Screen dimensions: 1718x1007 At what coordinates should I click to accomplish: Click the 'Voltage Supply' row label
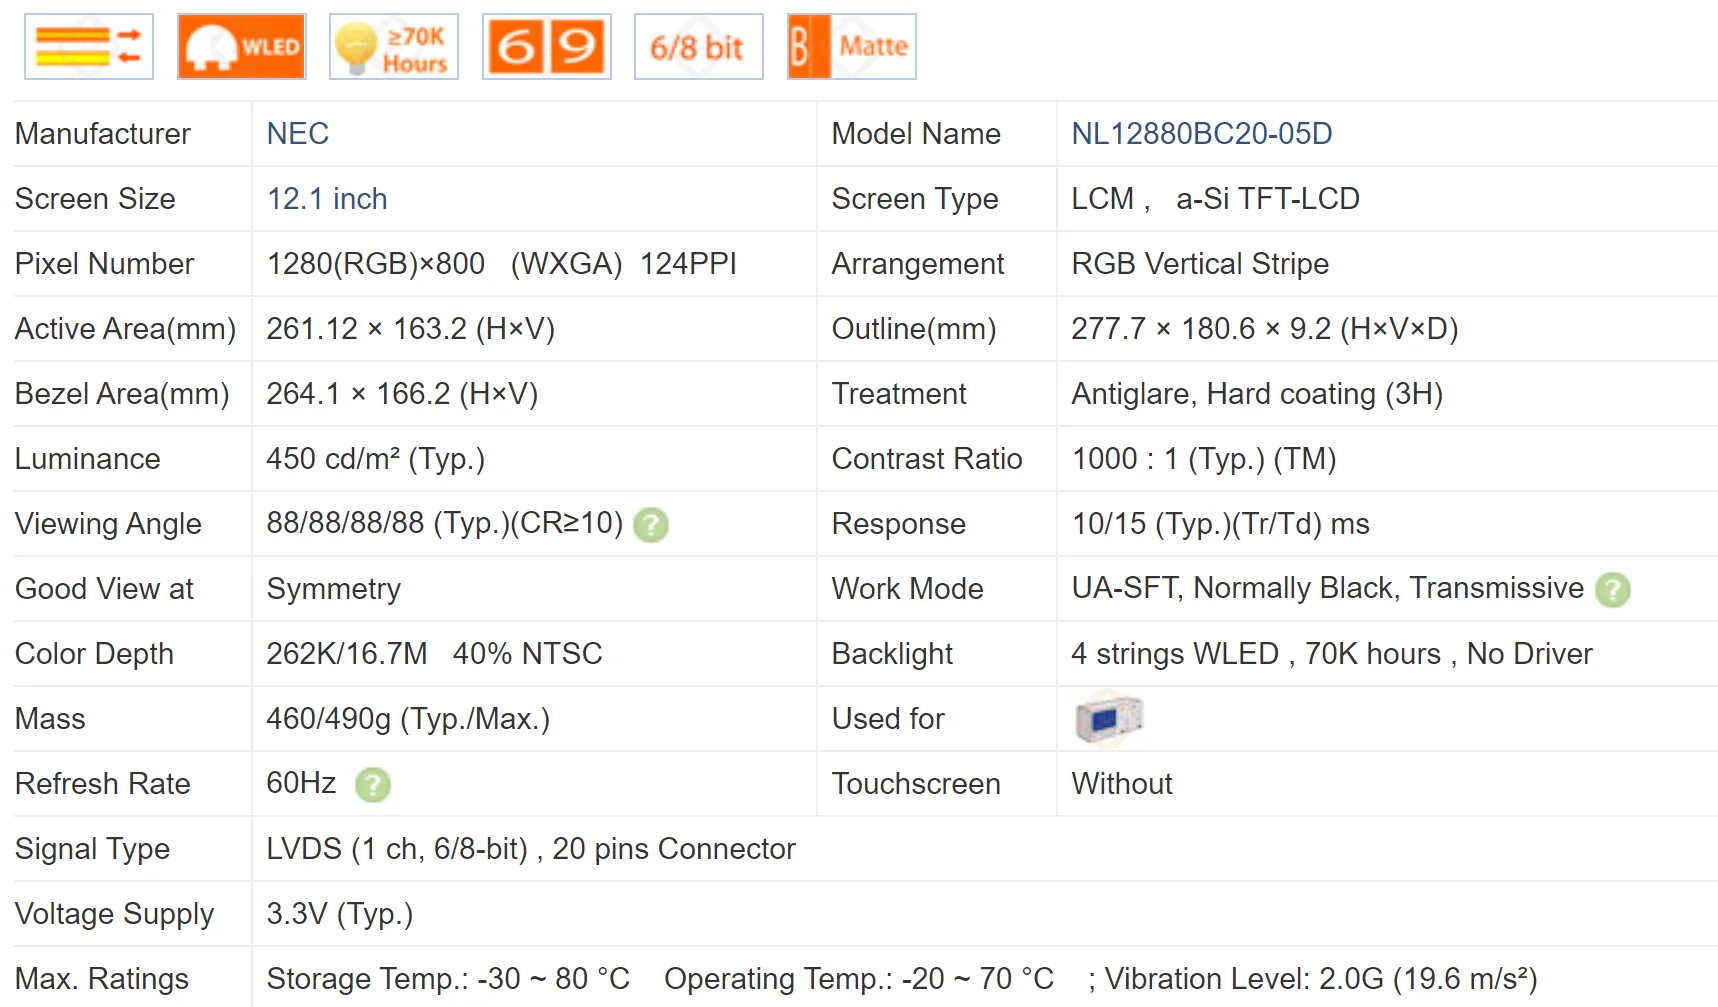click(x=114, y=914)
